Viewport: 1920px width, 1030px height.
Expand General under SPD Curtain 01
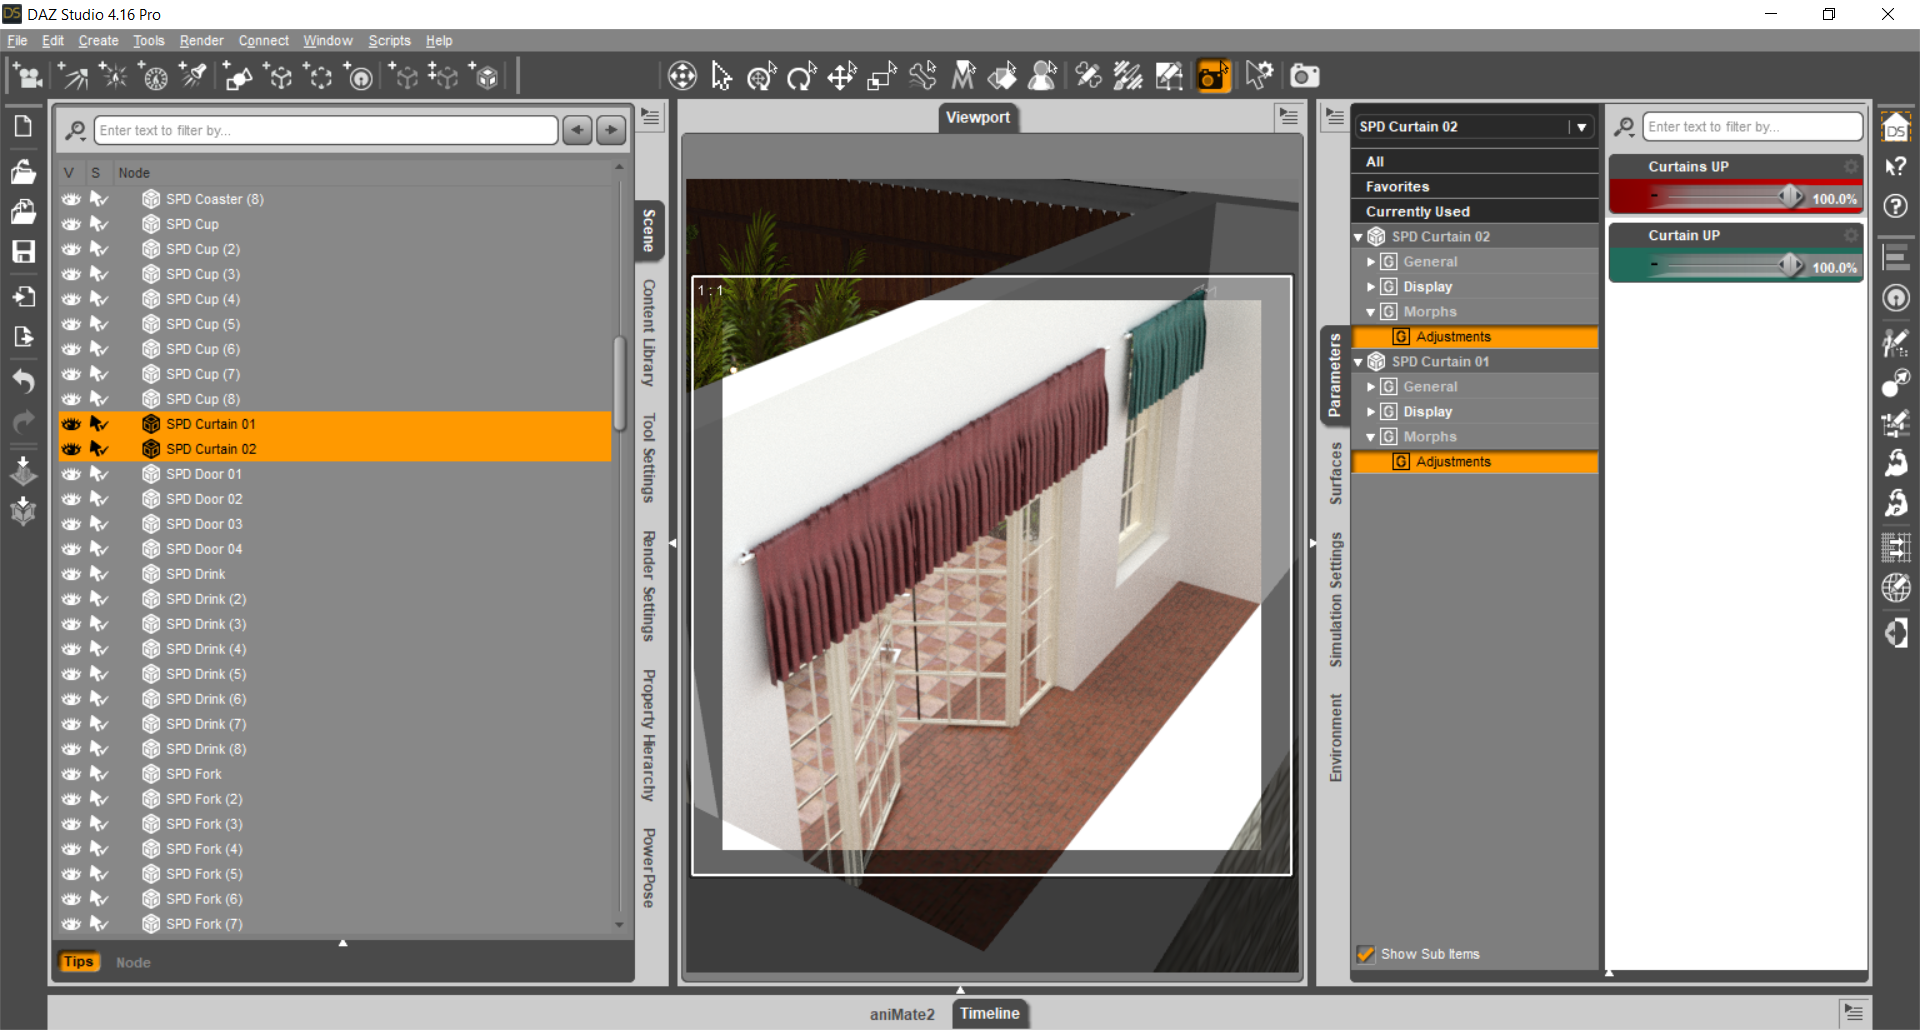[1371, 387]
